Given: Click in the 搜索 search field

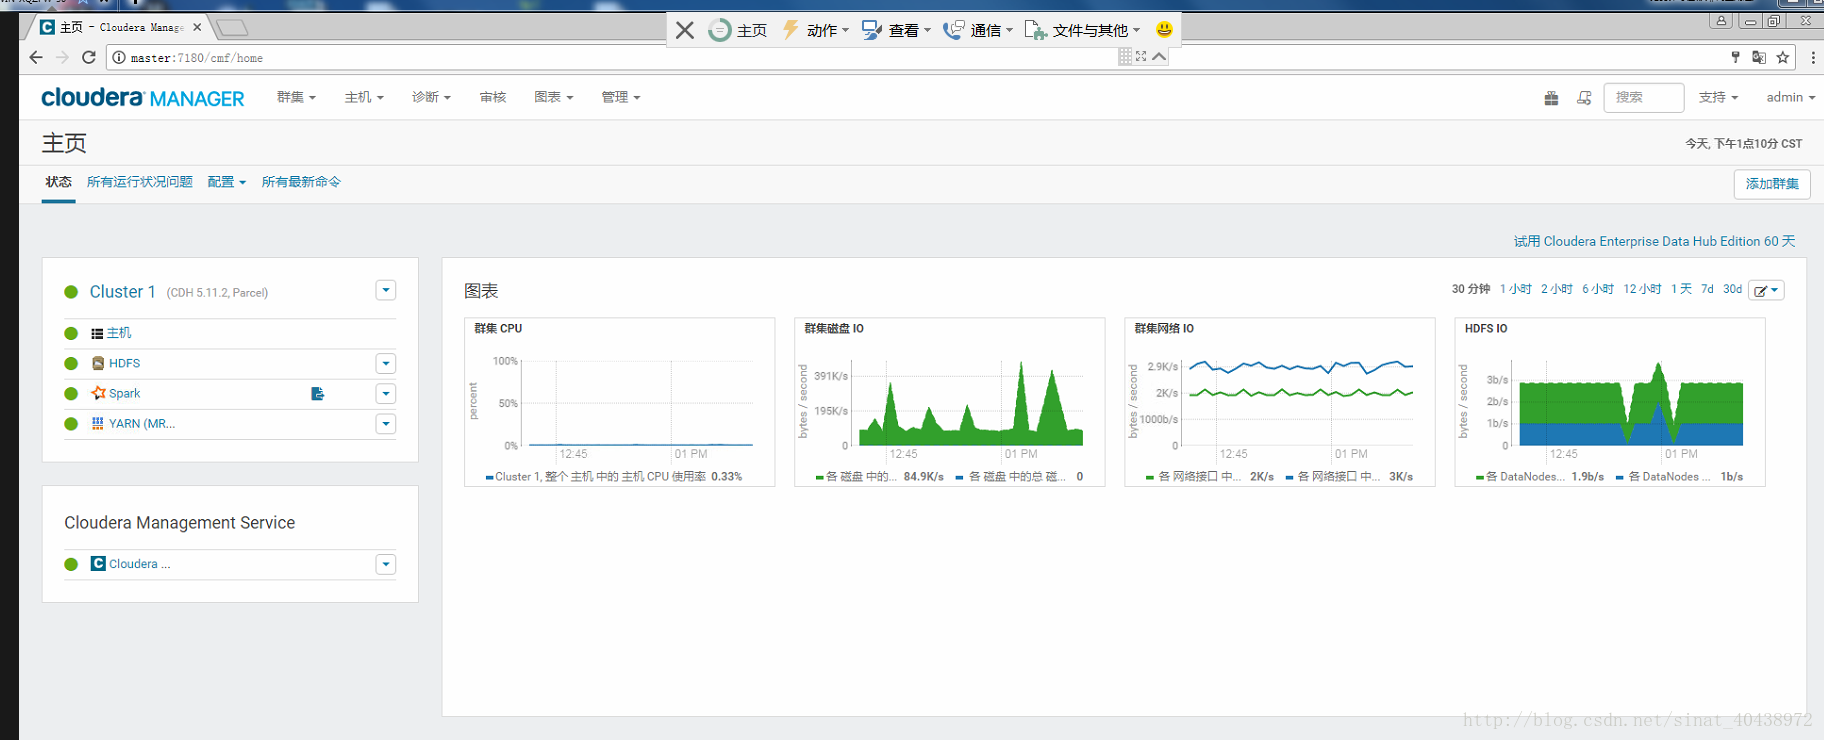Looking at the screenshot, I should pyautogui.click(x=1643, y=97).
